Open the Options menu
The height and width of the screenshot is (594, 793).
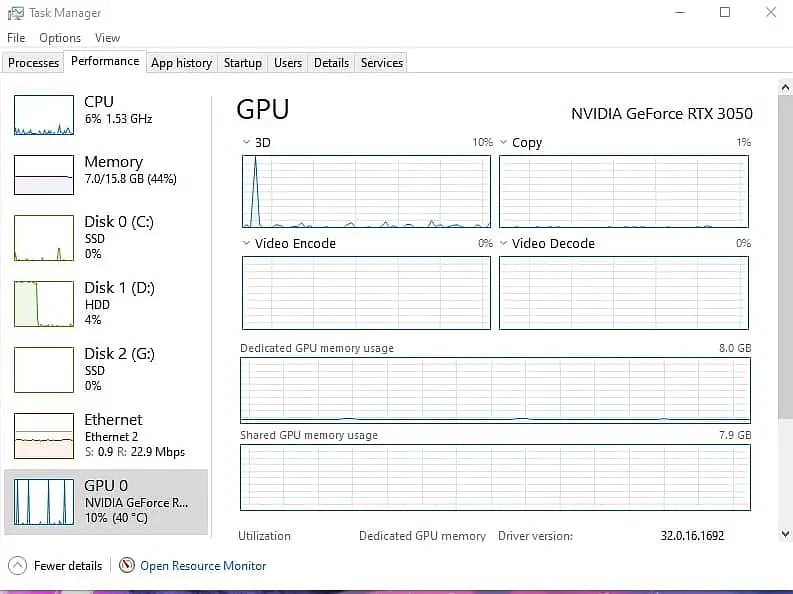pyautogui.click(x=60, y=38)
